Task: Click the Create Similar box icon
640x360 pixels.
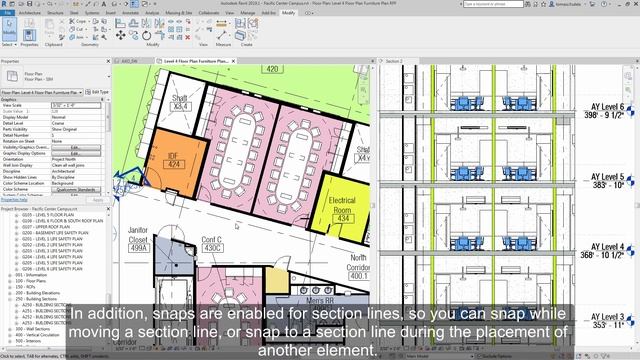Action: tap(240, 36)
